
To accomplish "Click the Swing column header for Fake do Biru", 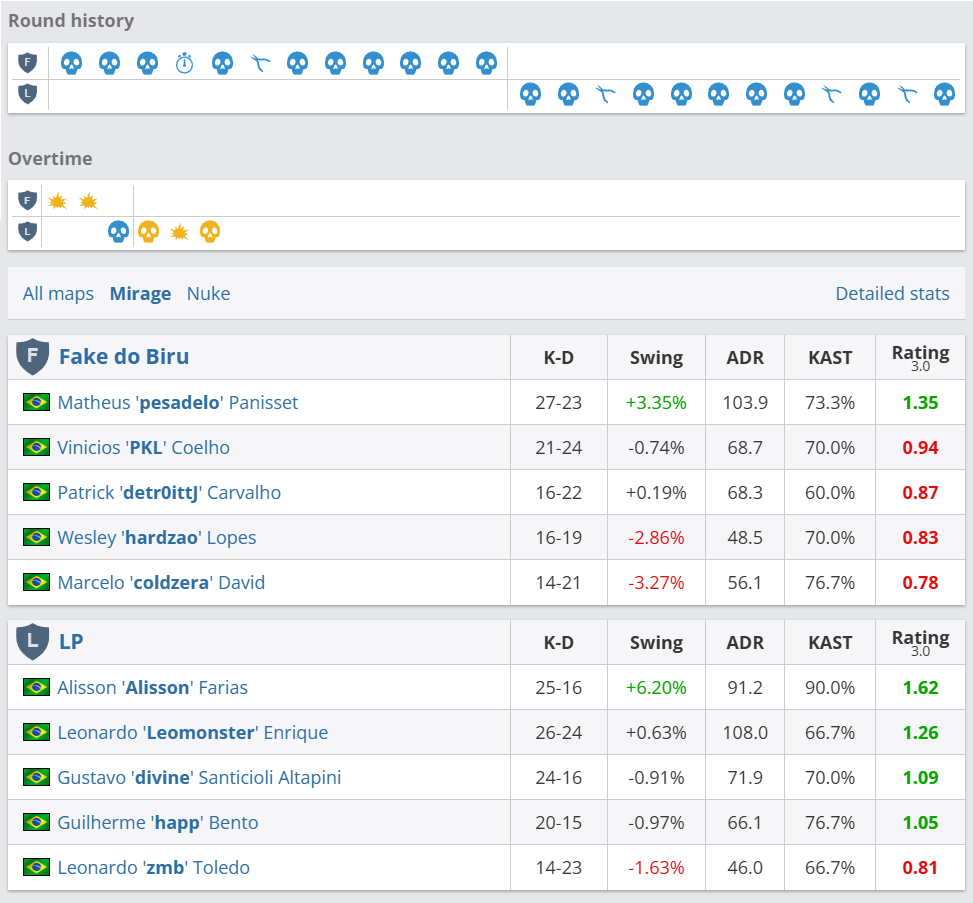I will 656,357.
